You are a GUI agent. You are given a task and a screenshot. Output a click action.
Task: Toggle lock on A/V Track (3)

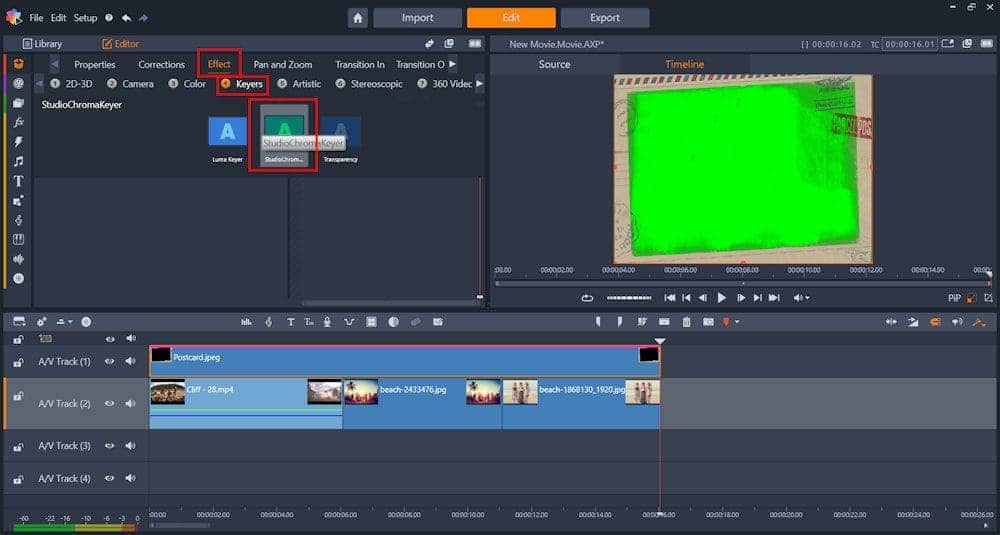18,446
